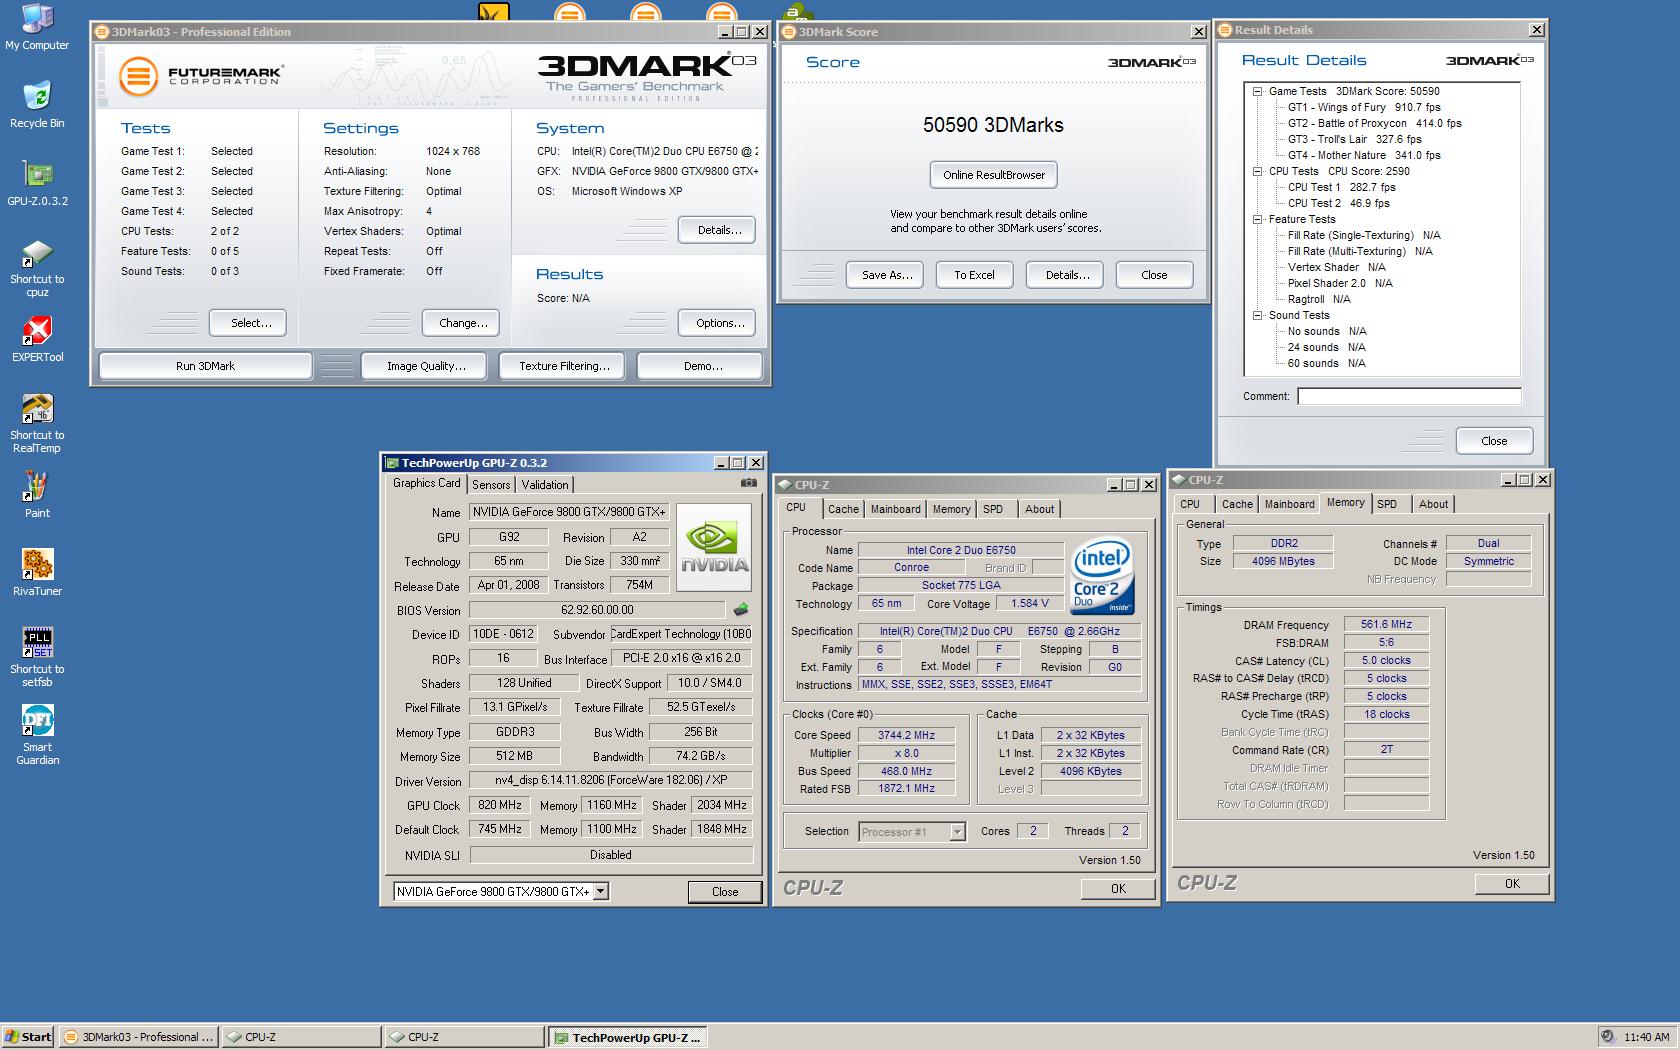Viewport: 1680px width, 1050px height.
Task: Click first CPU-Z taskbar button
Action: coord(300,1037)
